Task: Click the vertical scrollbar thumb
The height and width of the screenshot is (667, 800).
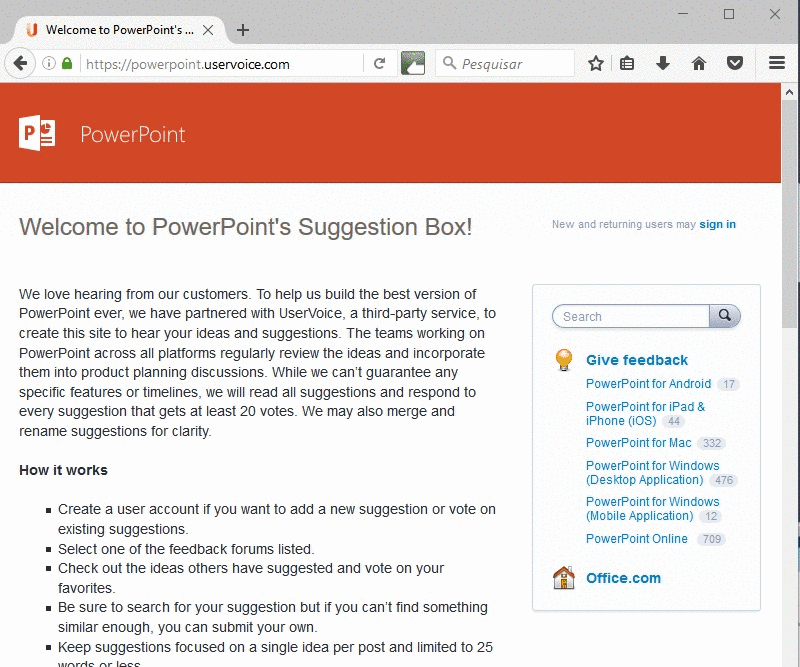Action: 789,214
